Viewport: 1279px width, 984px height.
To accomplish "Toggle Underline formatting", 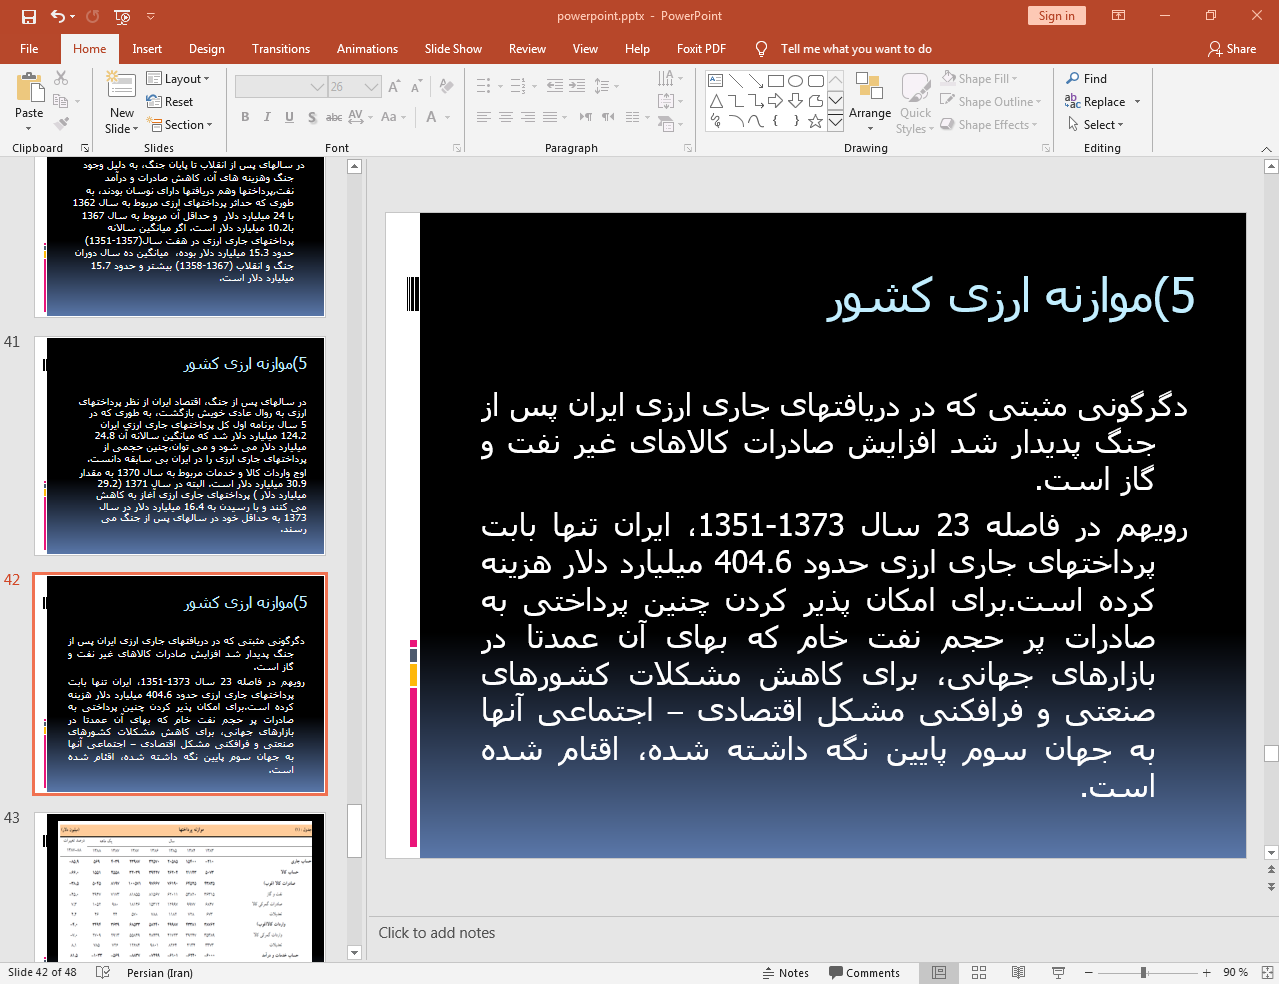I will [289, 117].
